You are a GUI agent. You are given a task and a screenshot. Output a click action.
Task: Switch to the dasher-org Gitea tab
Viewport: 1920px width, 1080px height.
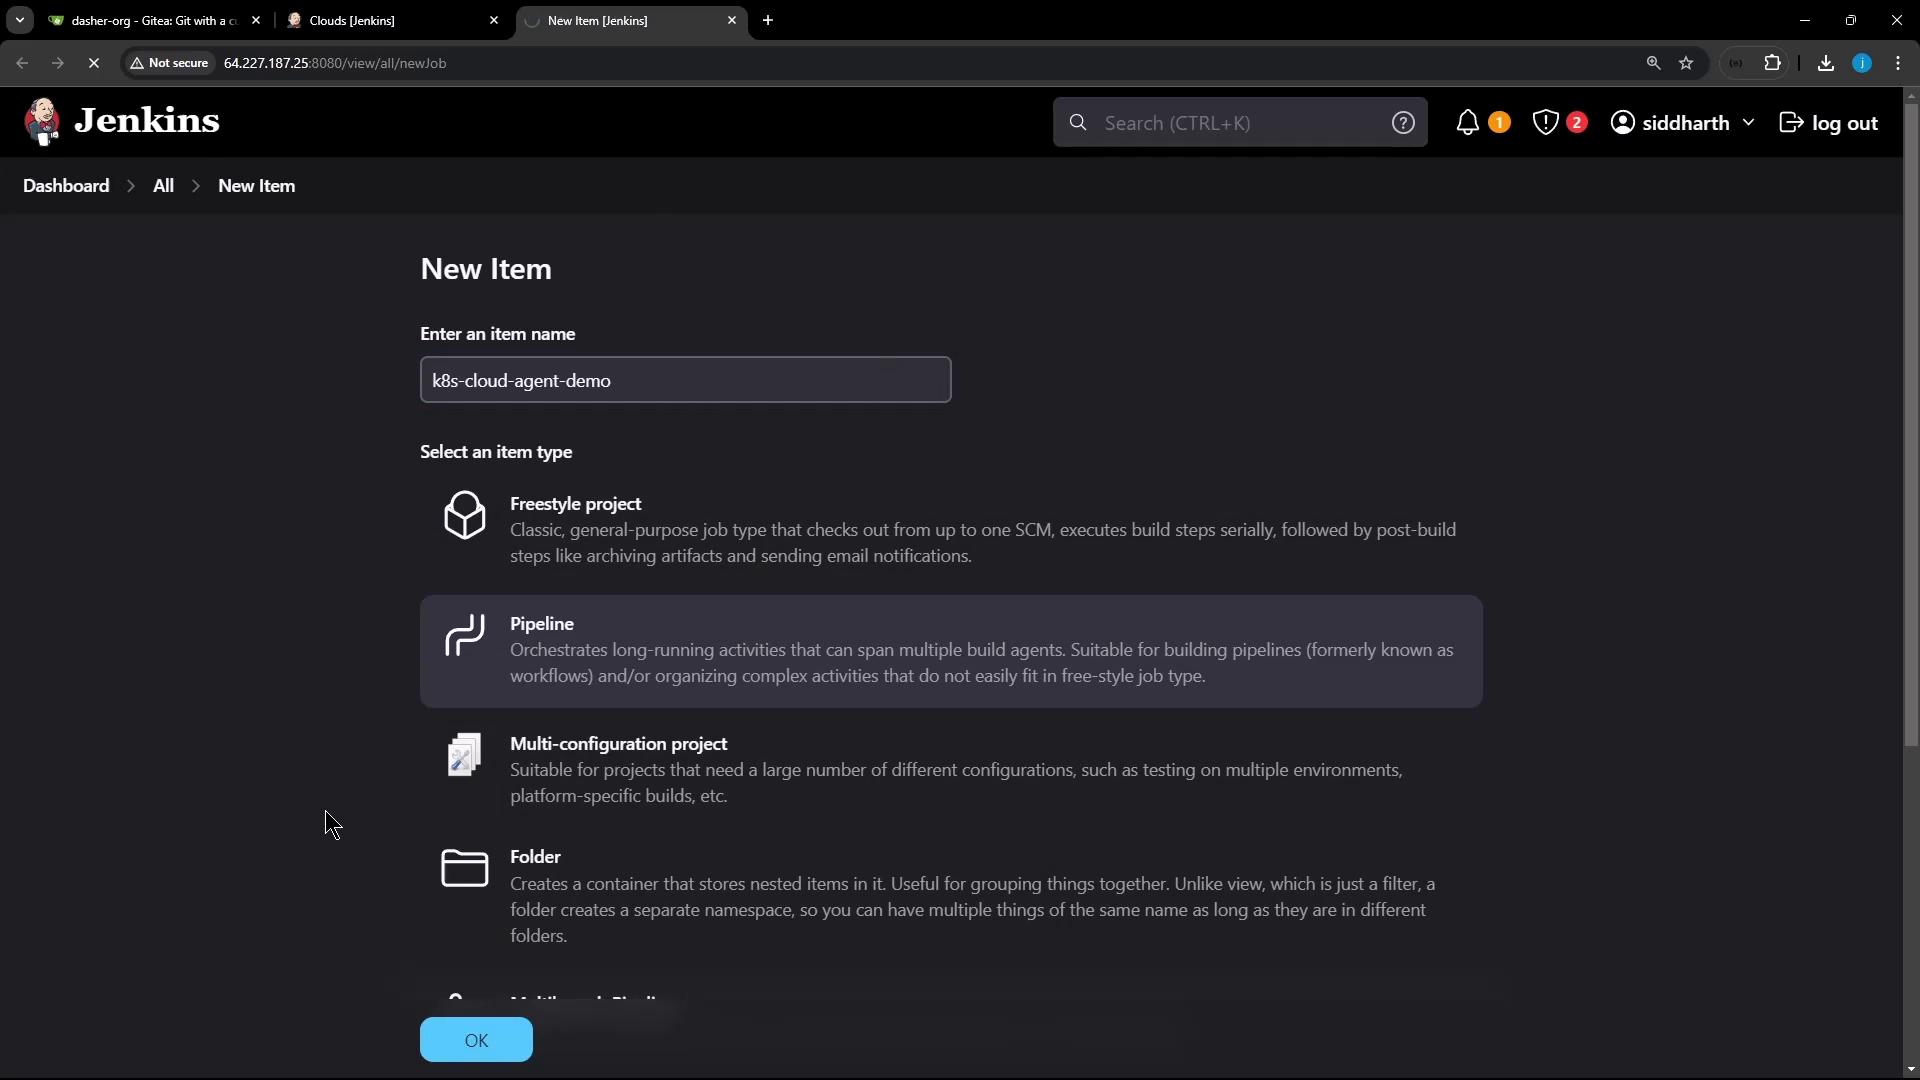tap(150, 20)
